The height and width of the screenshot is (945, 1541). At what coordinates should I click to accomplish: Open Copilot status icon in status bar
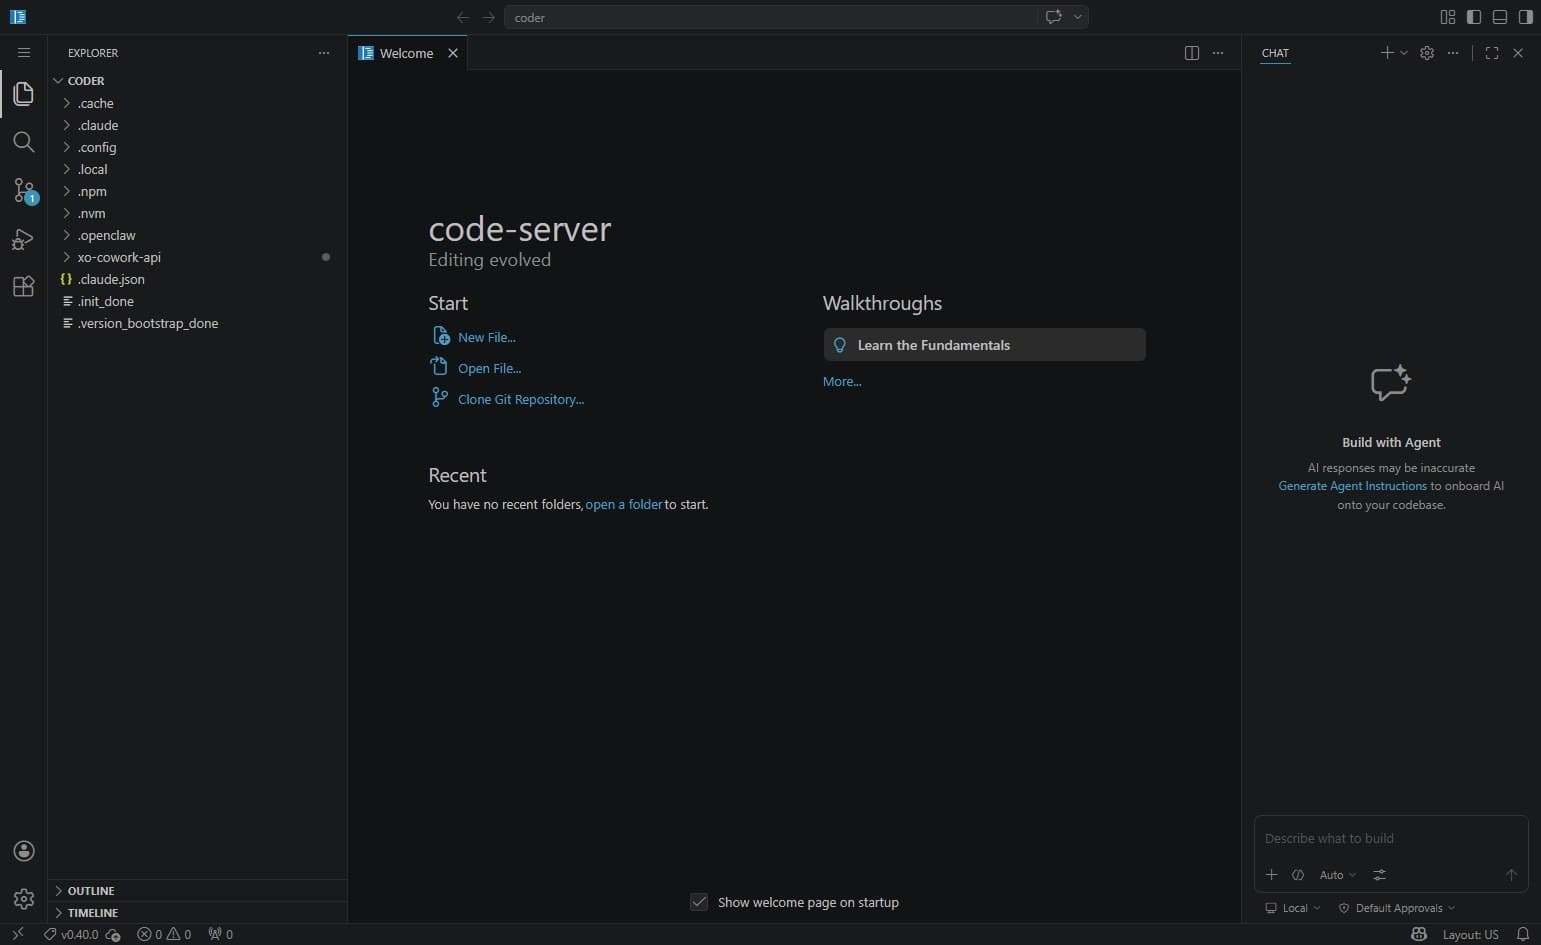click(1418, 934)
